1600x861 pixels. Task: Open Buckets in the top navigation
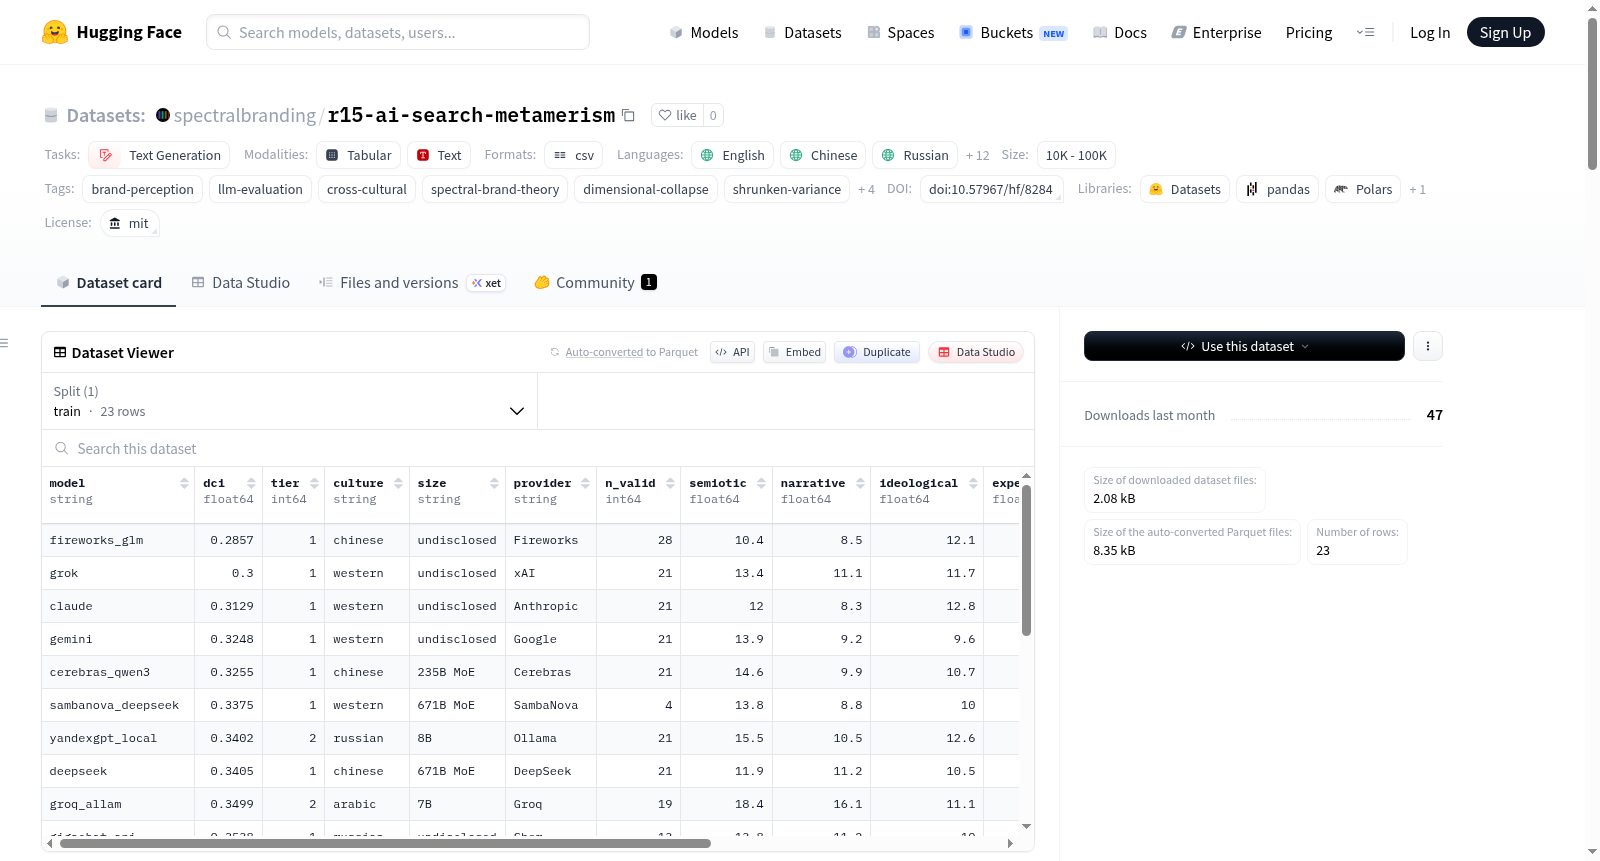(1013, 32)
